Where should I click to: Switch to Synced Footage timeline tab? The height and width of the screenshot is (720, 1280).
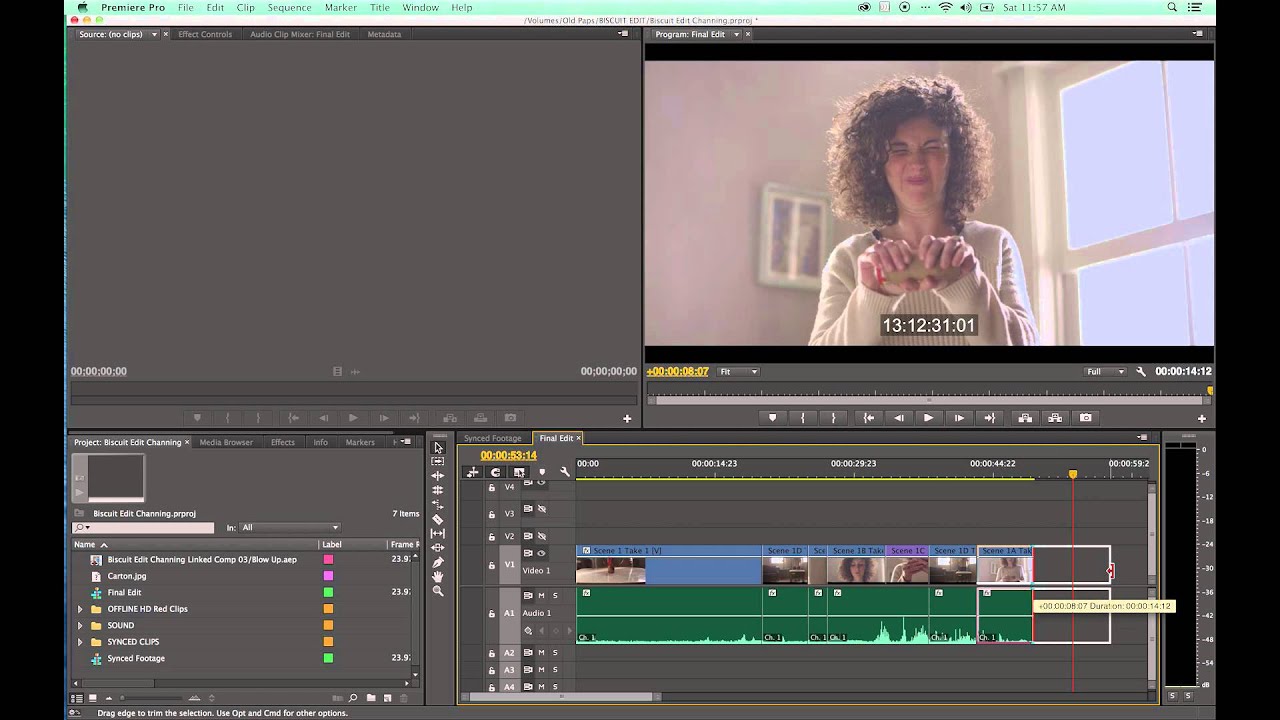click(492, 438)
